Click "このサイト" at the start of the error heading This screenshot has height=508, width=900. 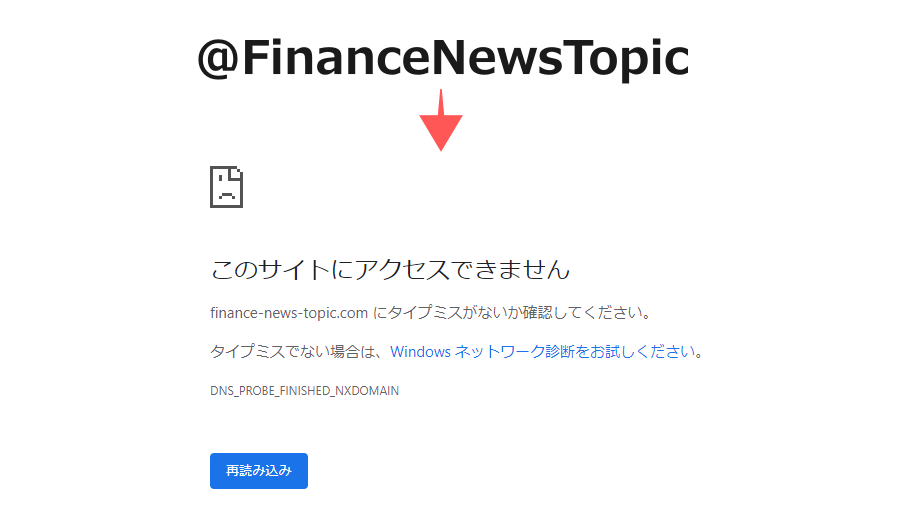pyautogui.click(x=270, y=269)
